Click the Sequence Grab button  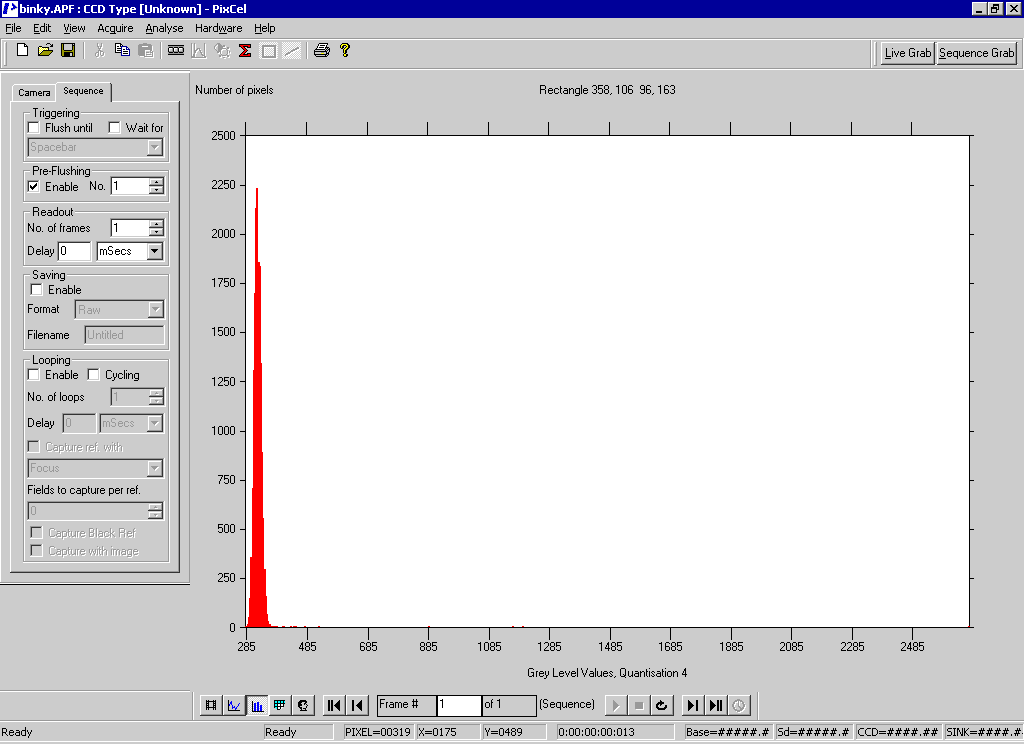coord(976,53)
